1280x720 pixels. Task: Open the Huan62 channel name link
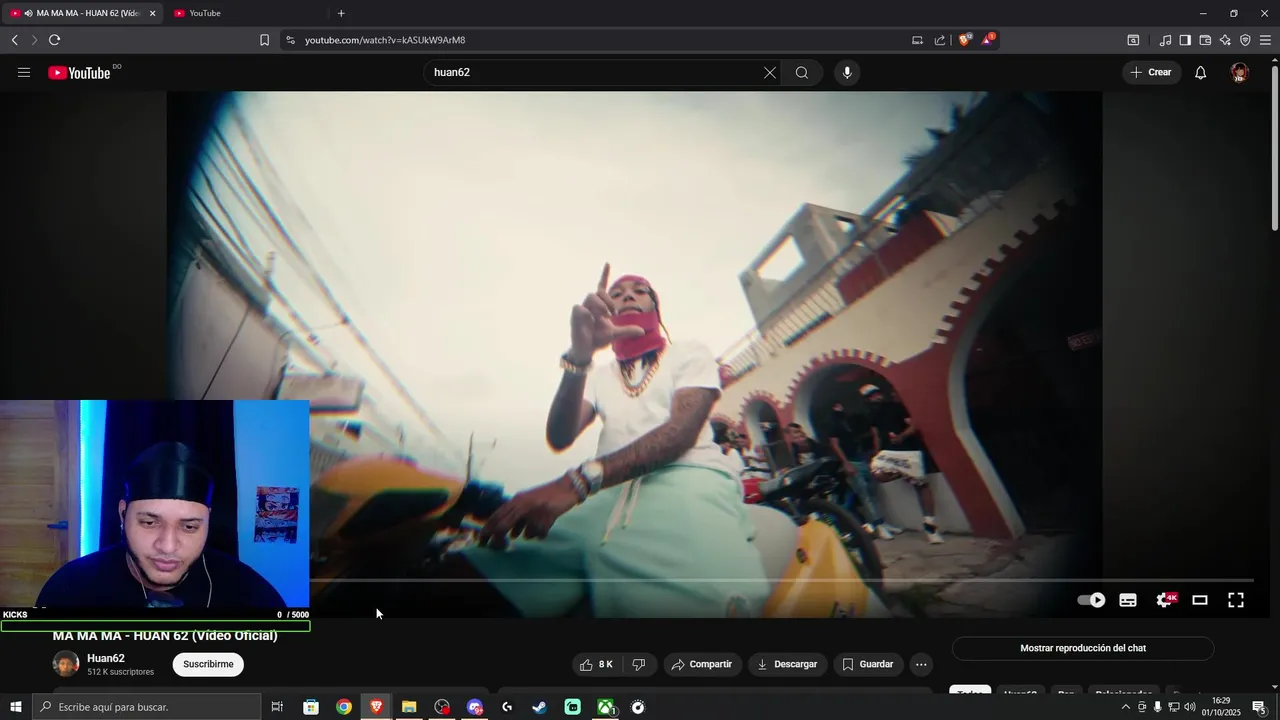tap(106, 658)
